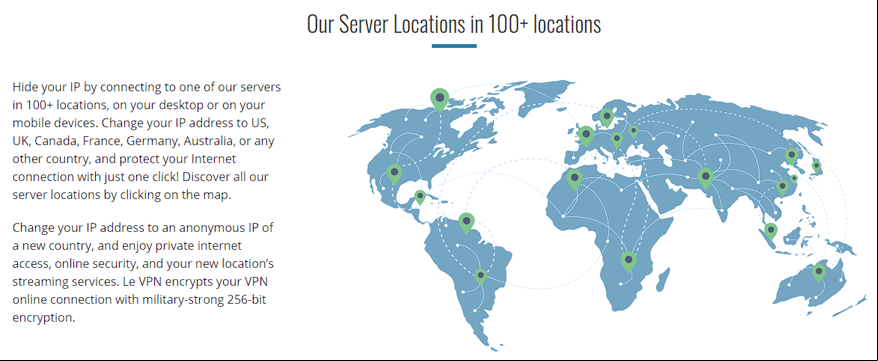Select the pin over central Europe
The image size is (878, 361).
617,139
